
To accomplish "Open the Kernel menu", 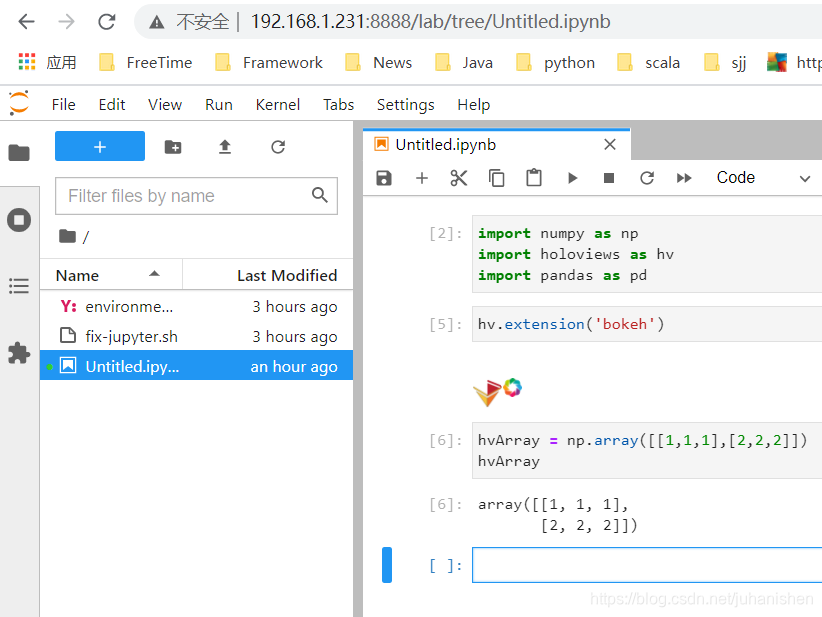I will point(277,104).
